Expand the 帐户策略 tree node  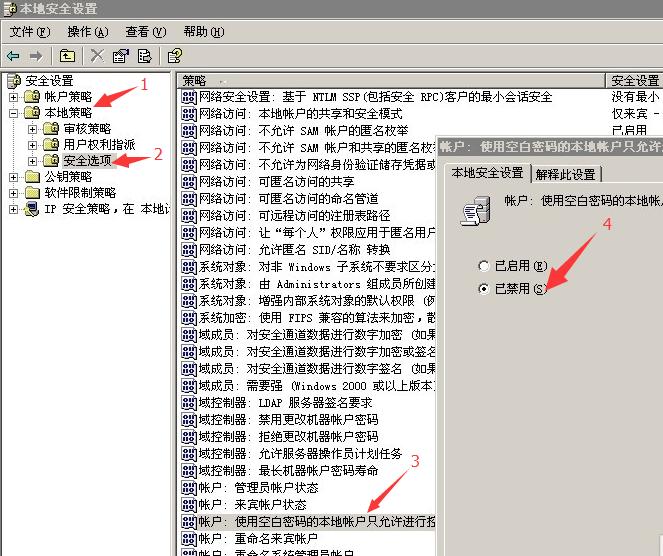14,97
